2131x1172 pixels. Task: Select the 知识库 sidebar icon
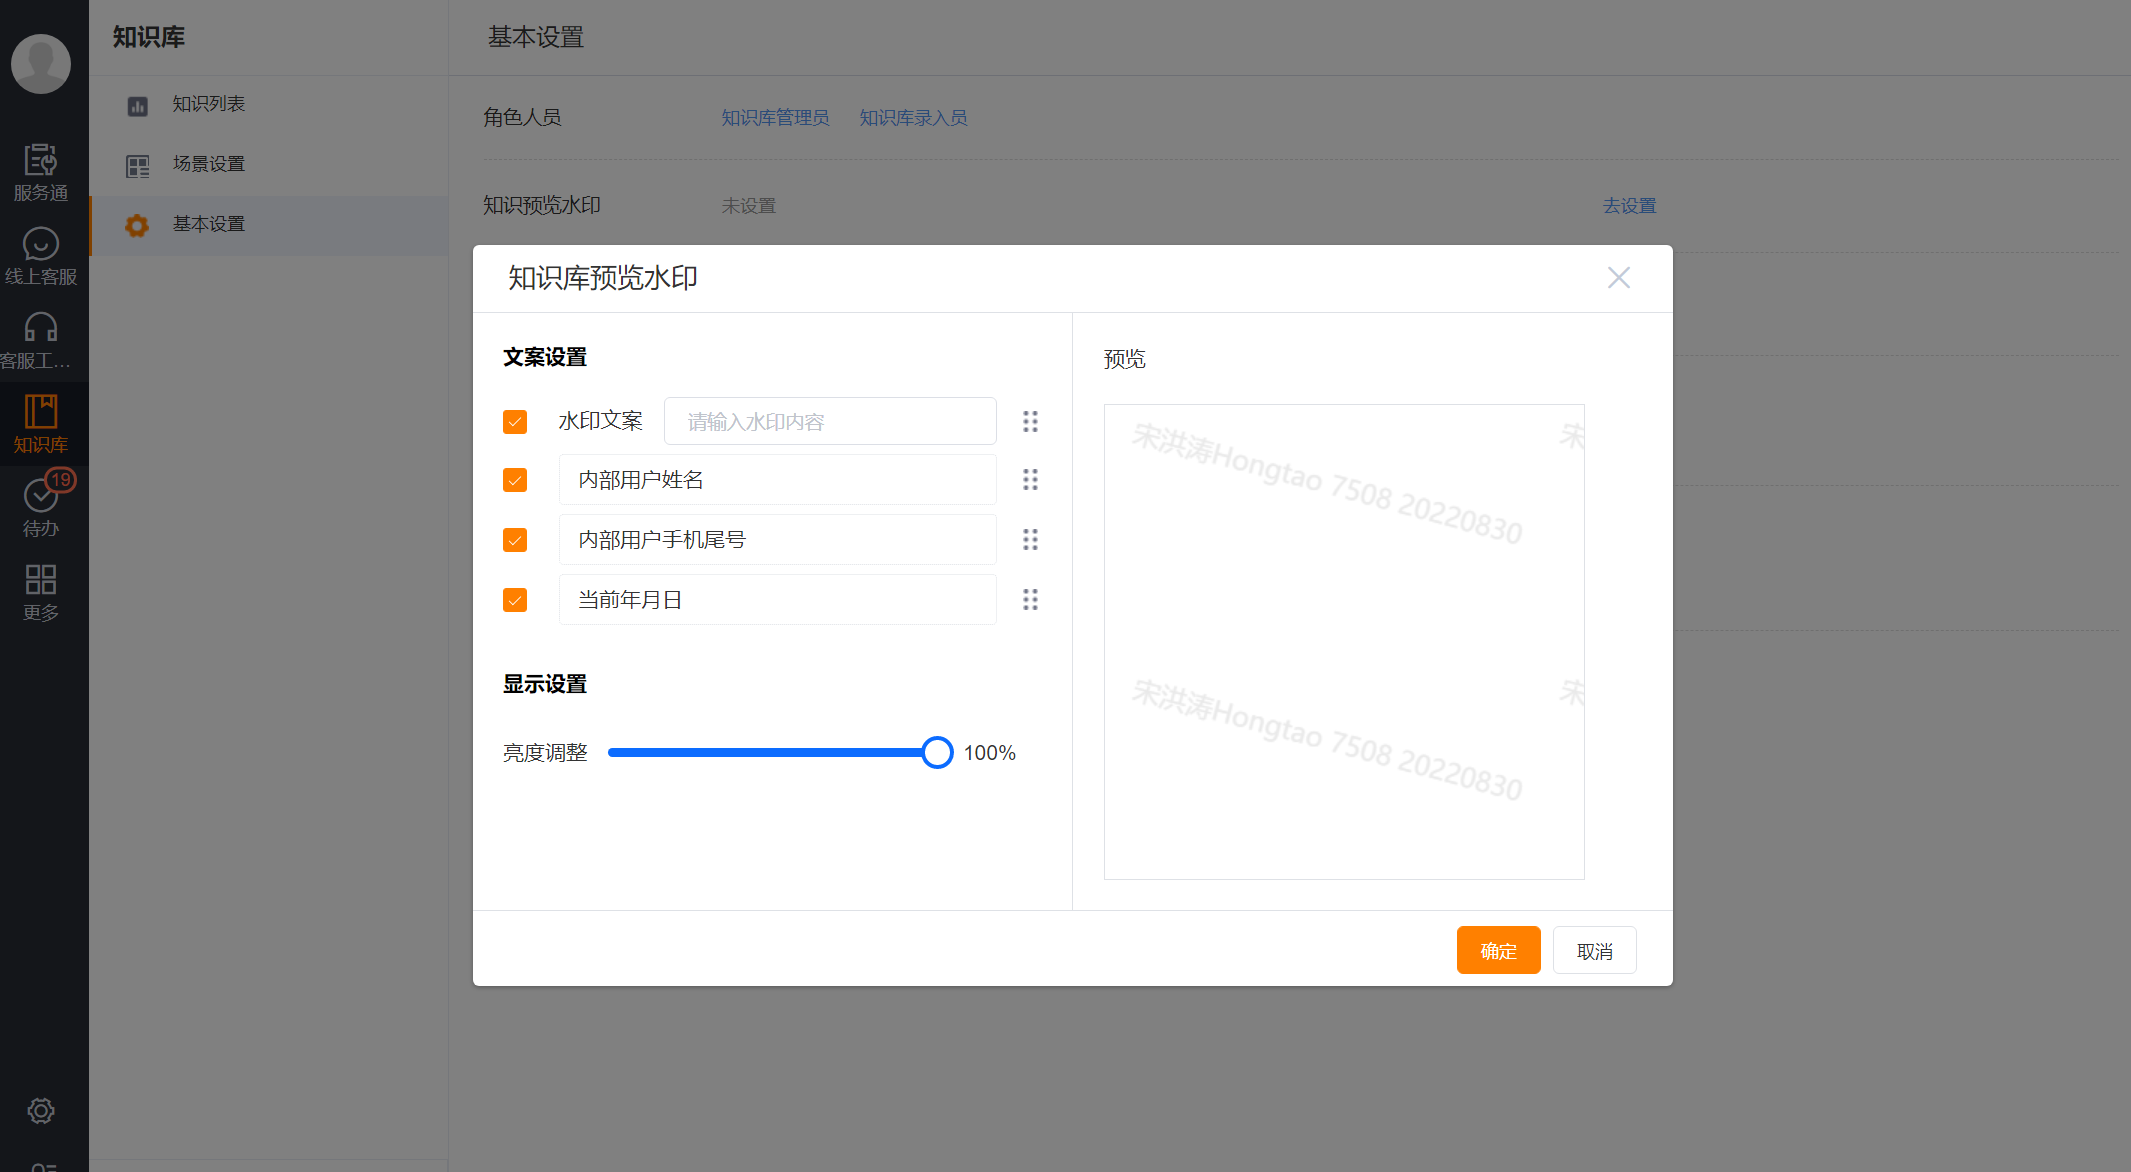[x=40, y=423]
